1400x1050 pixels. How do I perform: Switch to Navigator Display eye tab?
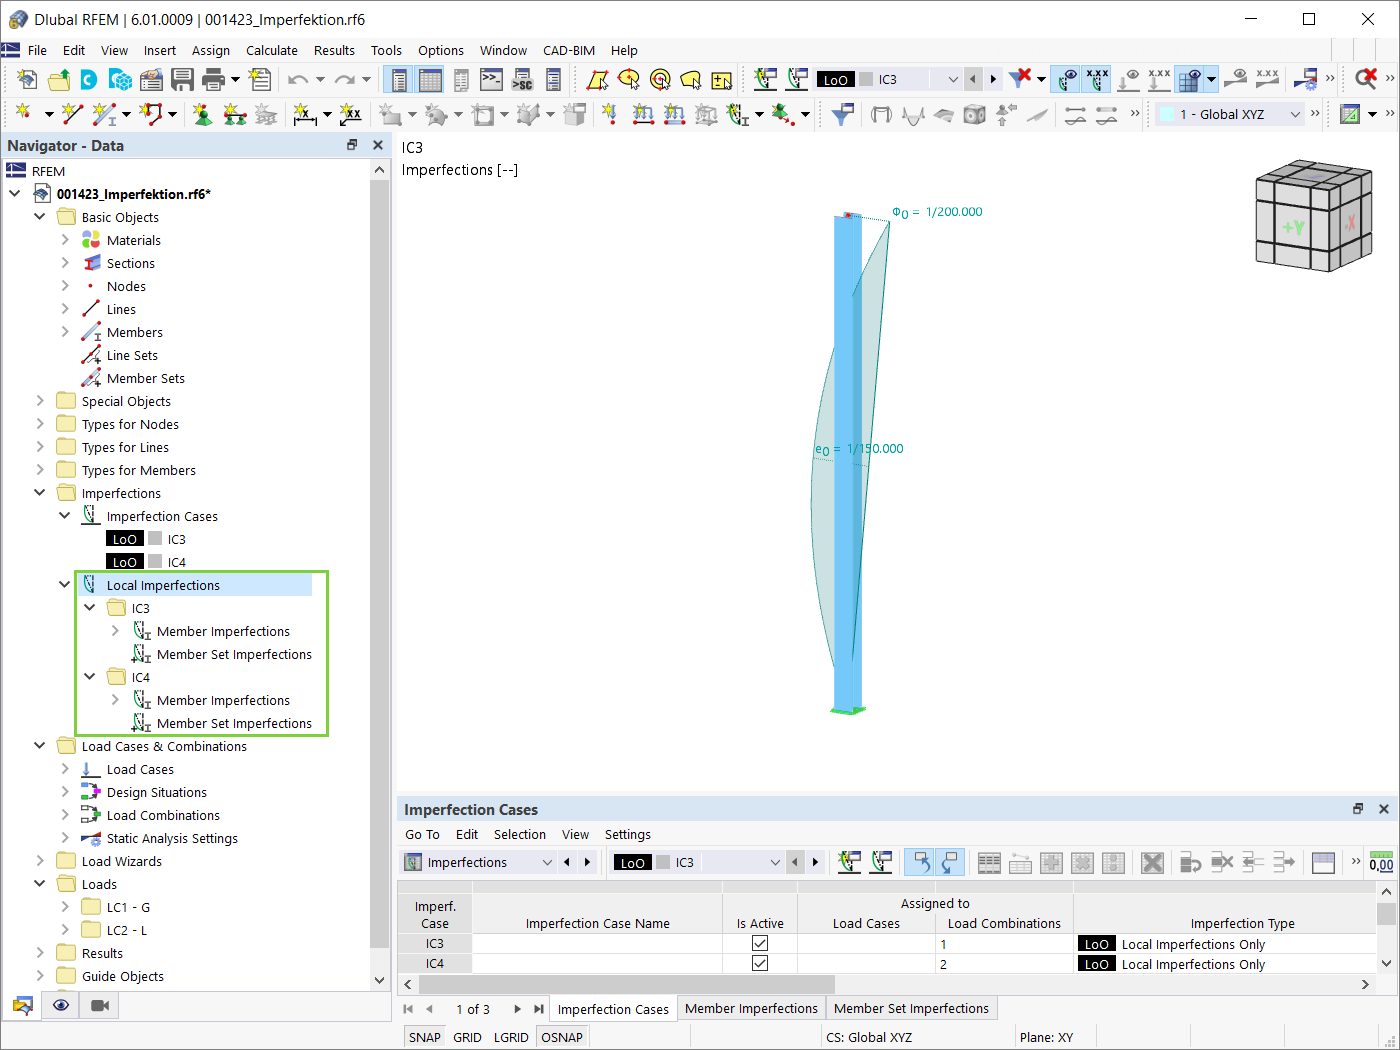pyautogui.click(x=61, y=1005)
